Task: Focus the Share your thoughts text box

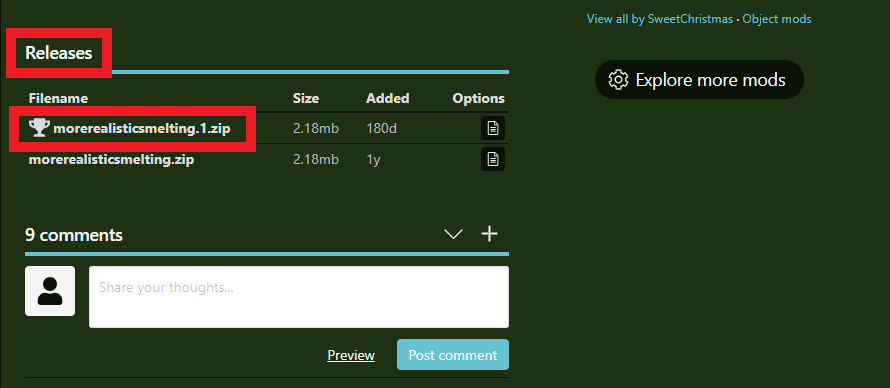Action: point(299,297)
